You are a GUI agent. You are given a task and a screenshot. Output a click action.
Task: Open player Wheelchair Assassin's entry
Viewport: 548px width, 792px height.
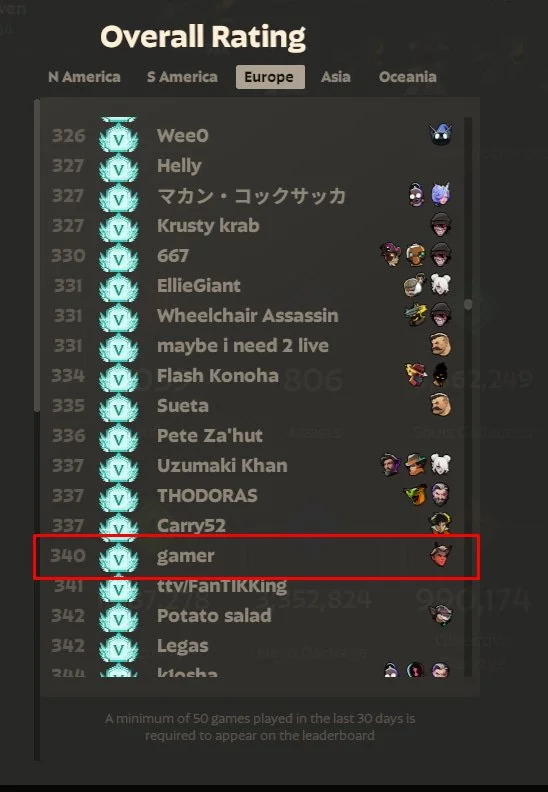click(253, 316)
